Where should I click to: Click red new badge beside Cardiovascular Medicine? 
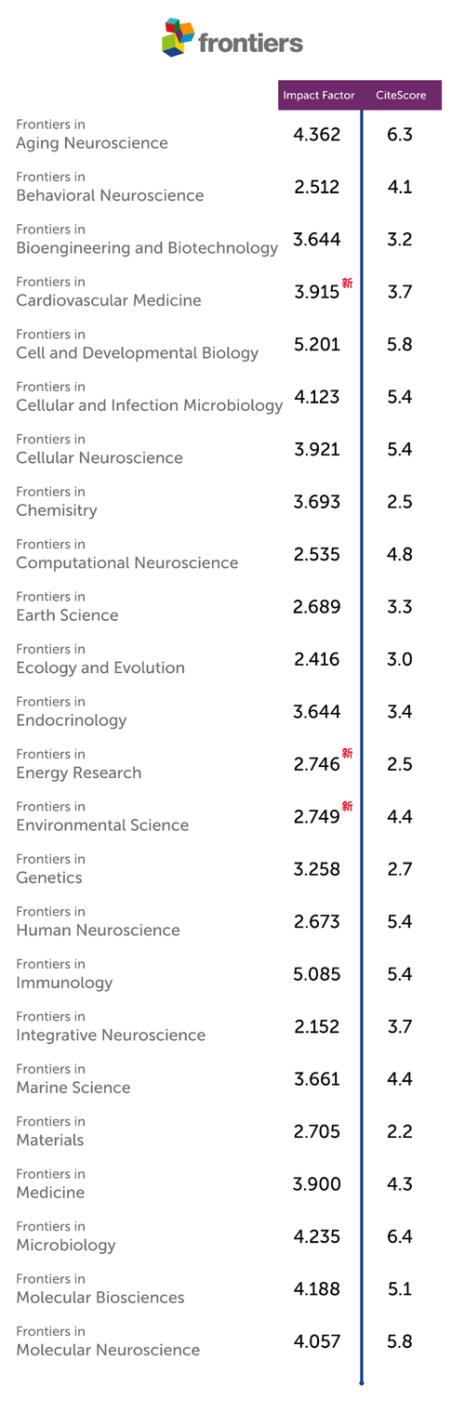point(347,283)
